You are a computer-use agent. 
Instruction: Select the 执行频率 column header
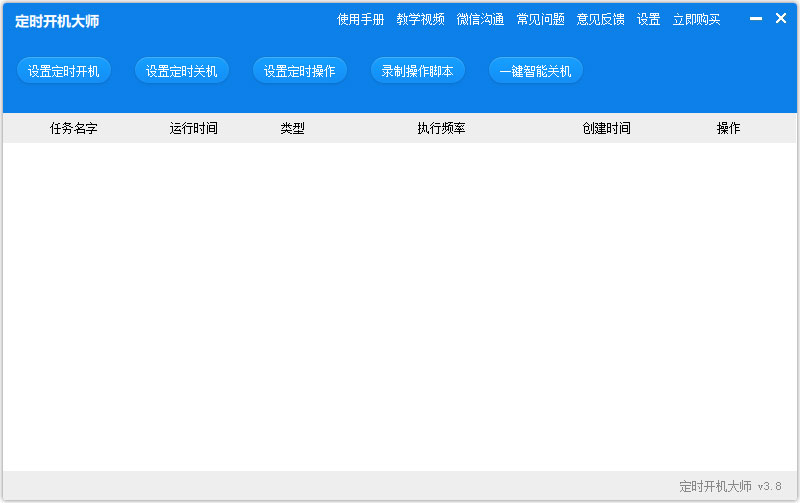coord(441,129)
